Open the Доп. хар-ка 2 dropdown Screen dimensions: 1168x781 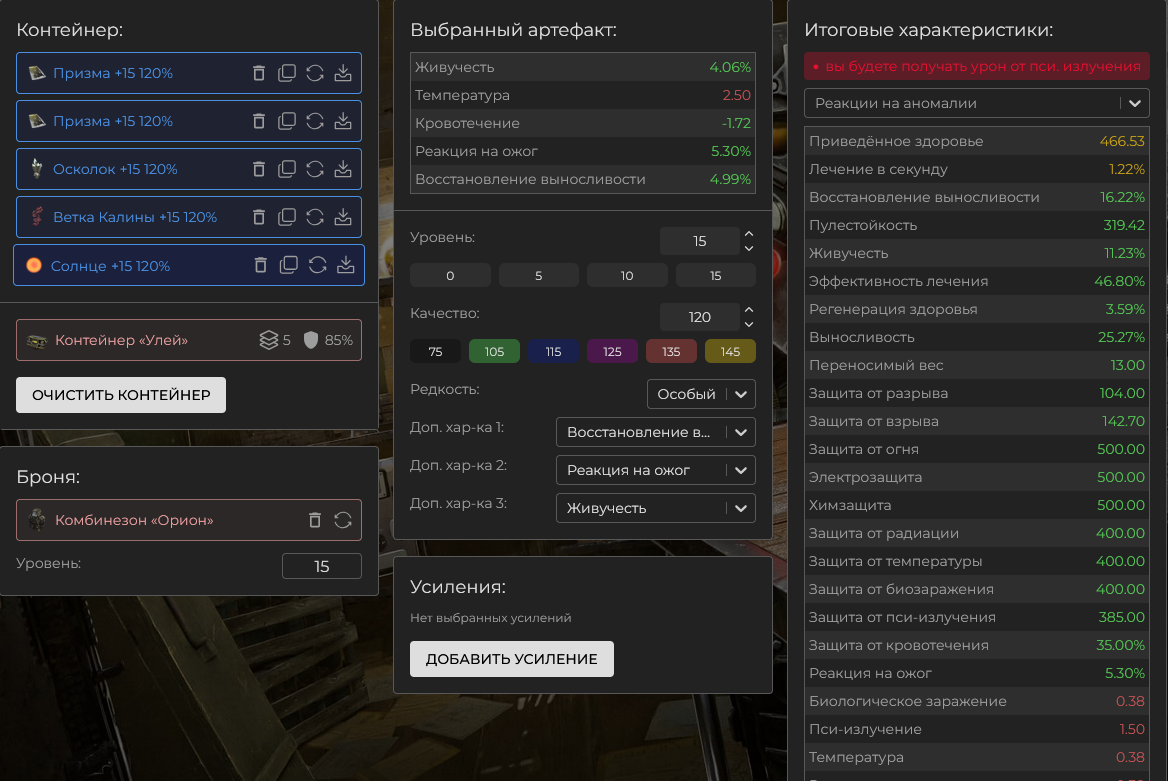point(656,470)
